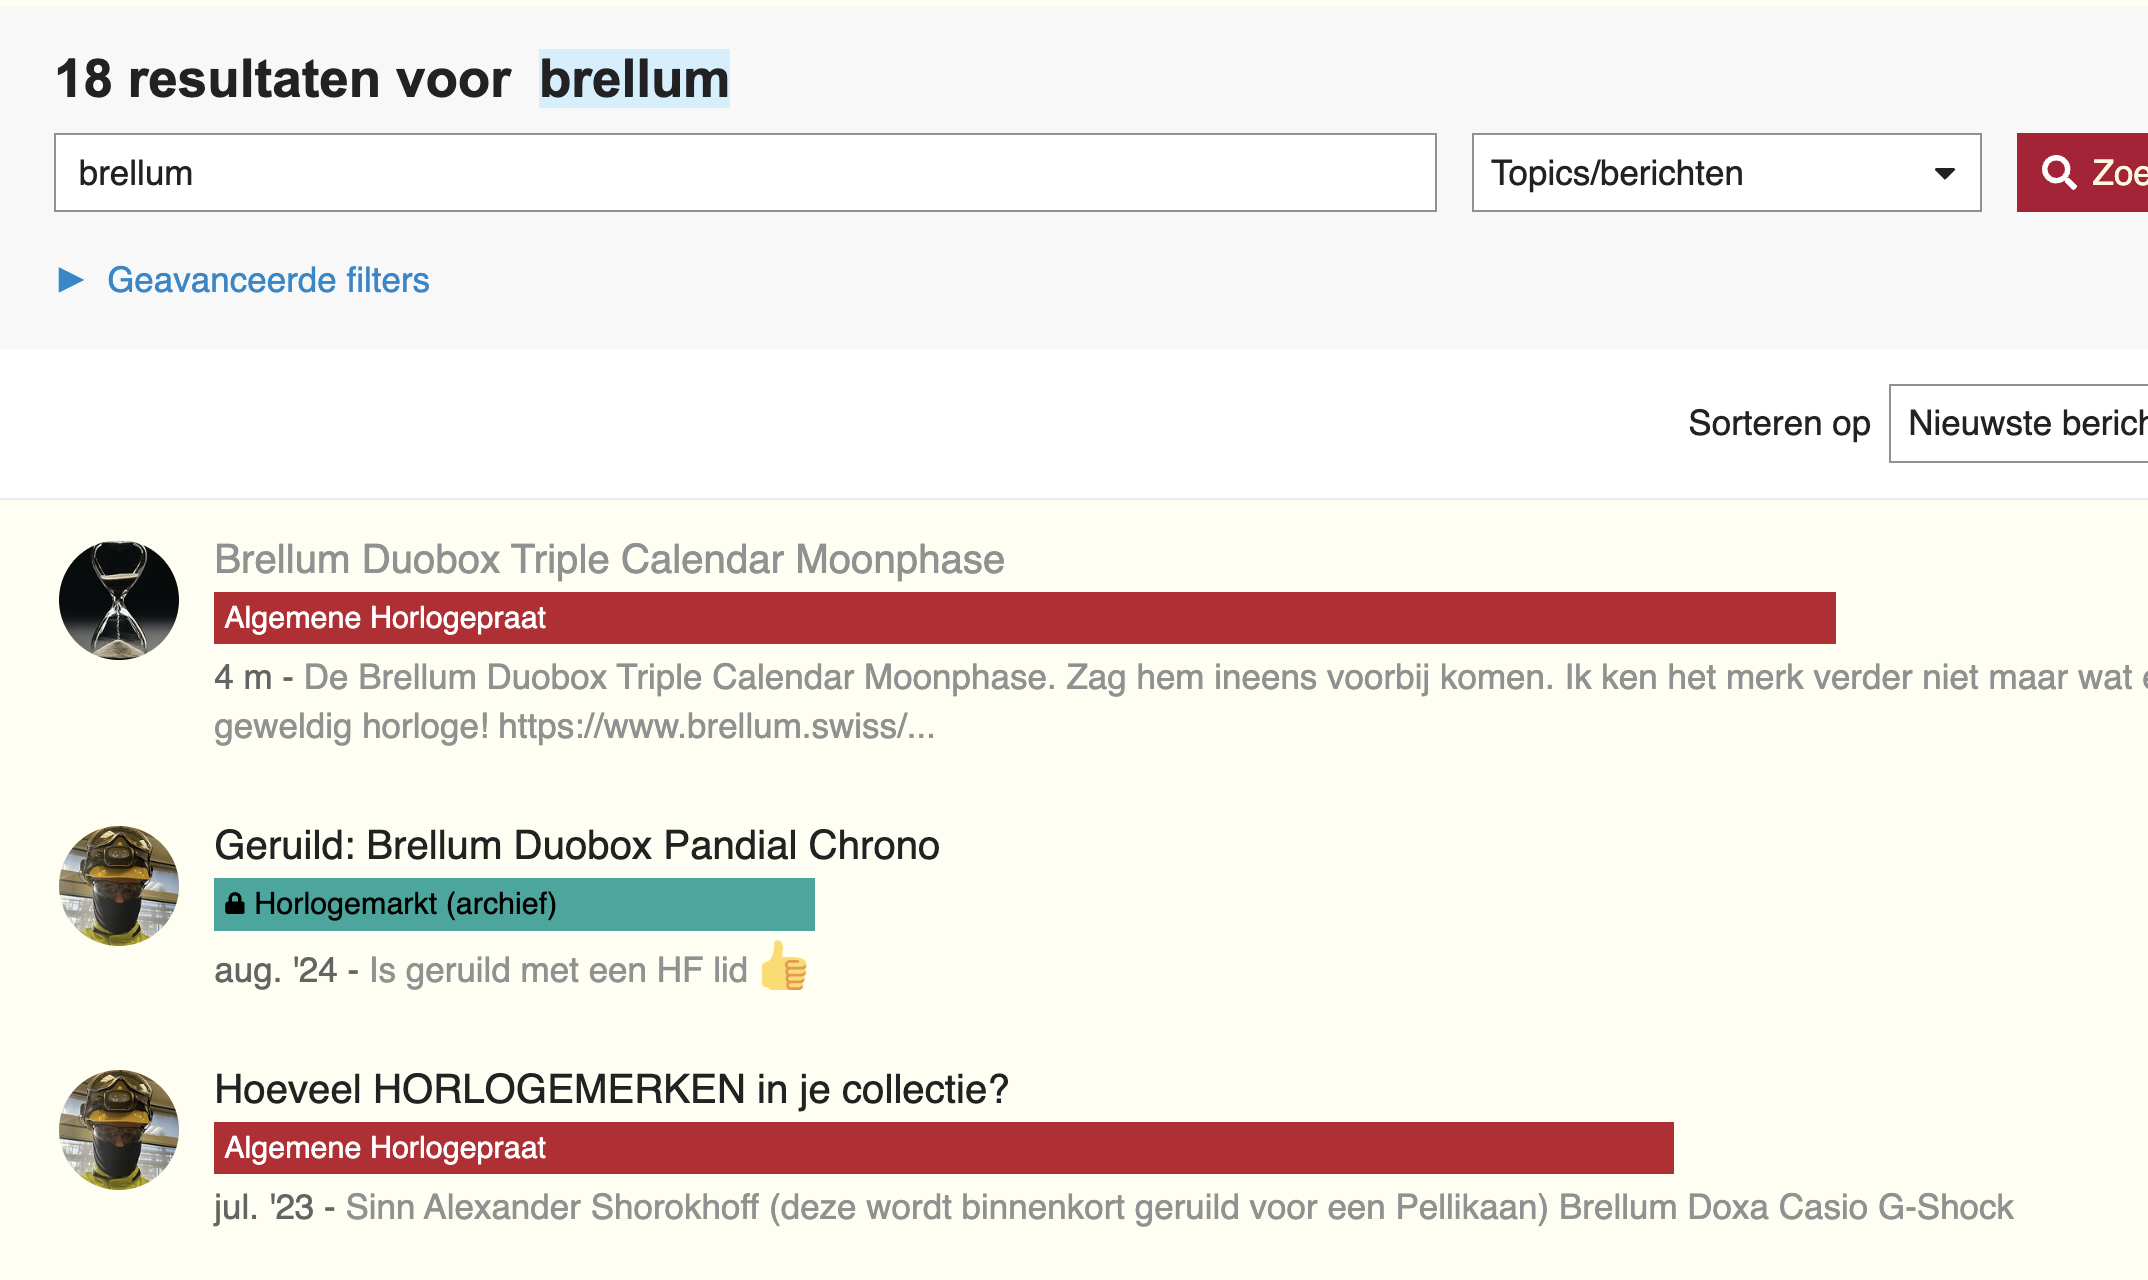
Task: Open the post excerpt with brellum.swiss link
Action: coord(1180,702)
